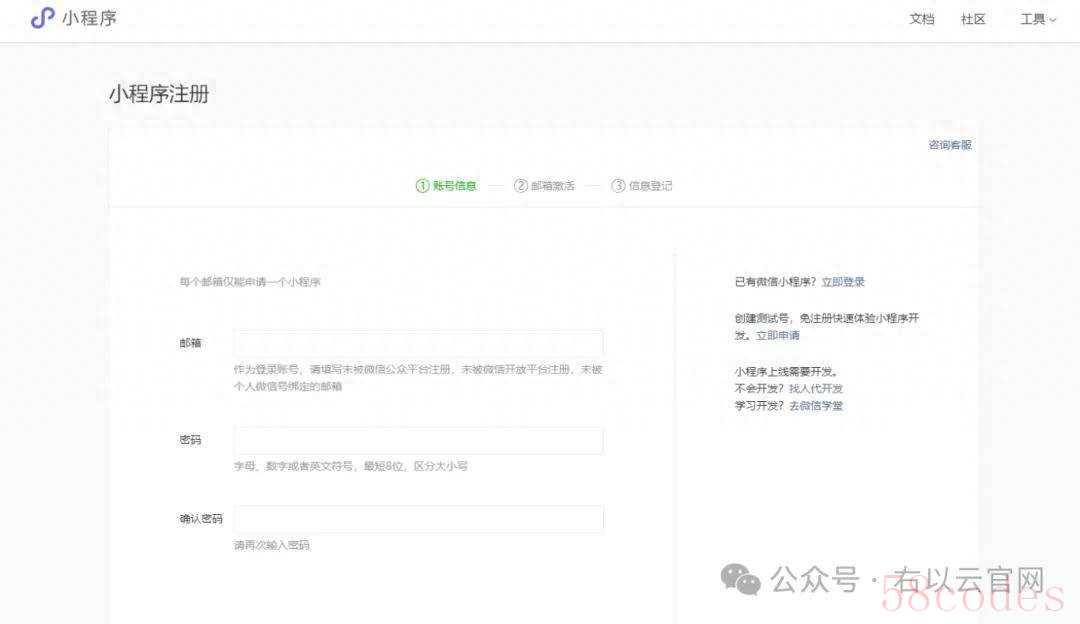Click the step 2 circled number icon
The height and width of the screenshot is (624, 1080).
[520, 185]
